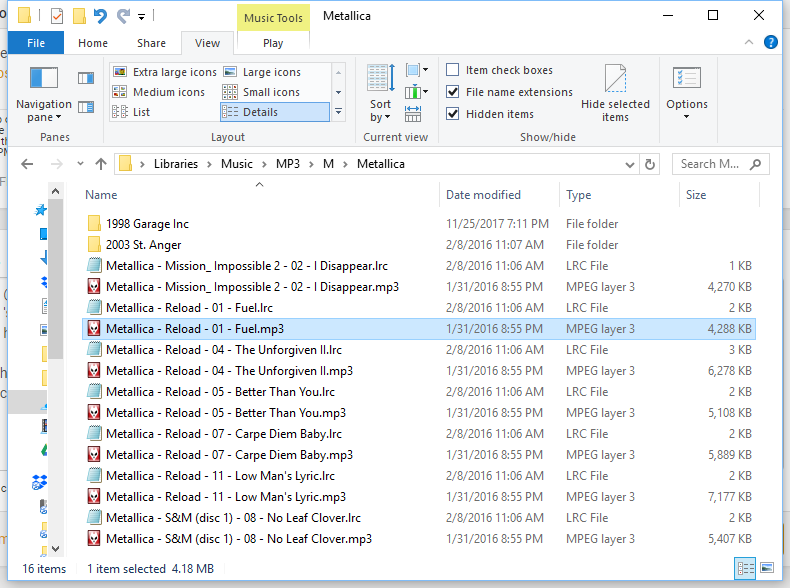This screenshot has width=790, height=588.
Task: Navigate to MP3 in breadcrumb
Action: click(x=288, y=164)
